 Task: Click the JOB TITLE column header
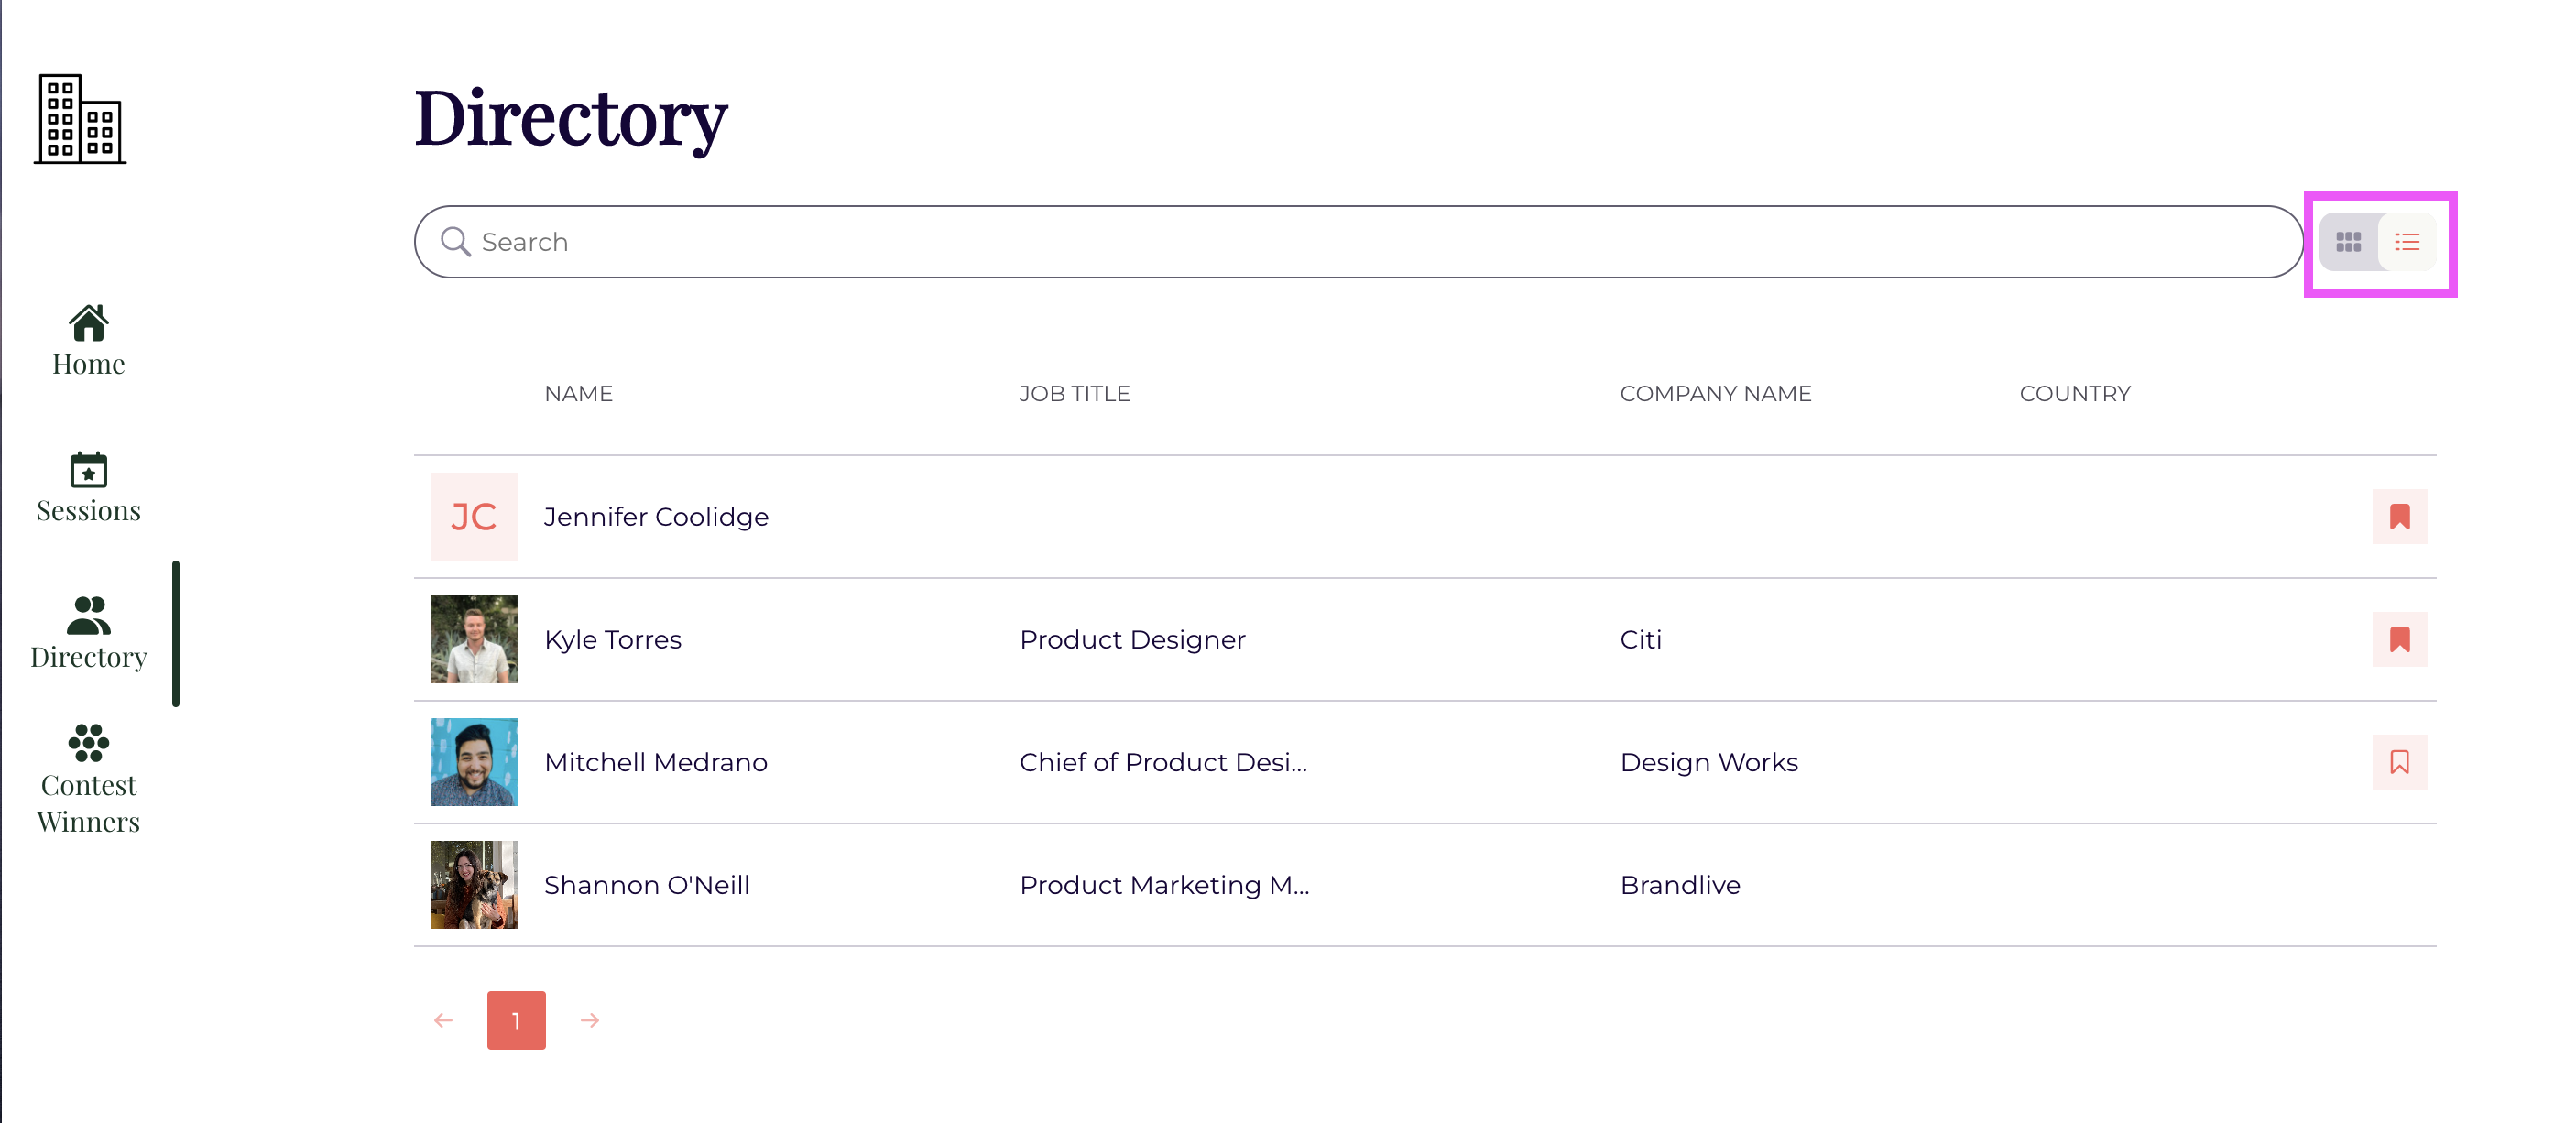pyautogui.click(x=1074, y=394)
